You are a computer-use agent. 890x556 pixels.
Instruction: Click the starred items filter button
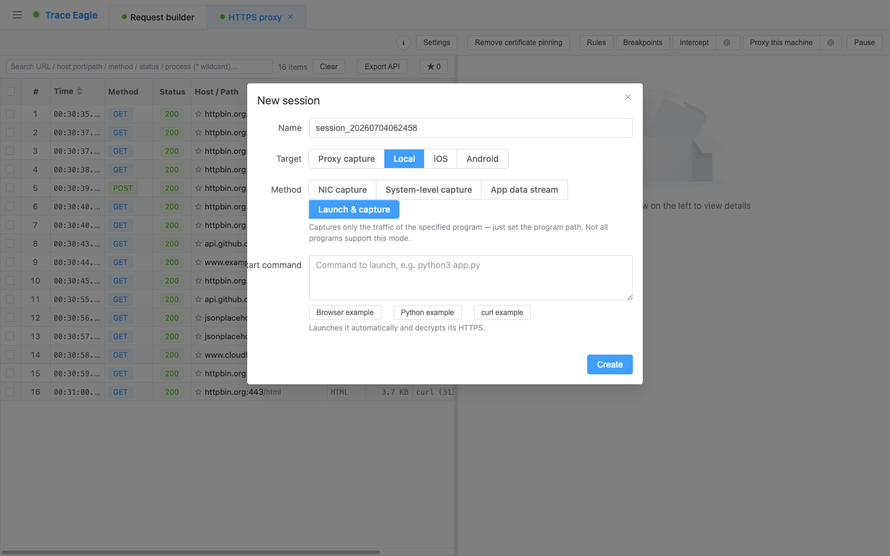click(x=434, y=66)
